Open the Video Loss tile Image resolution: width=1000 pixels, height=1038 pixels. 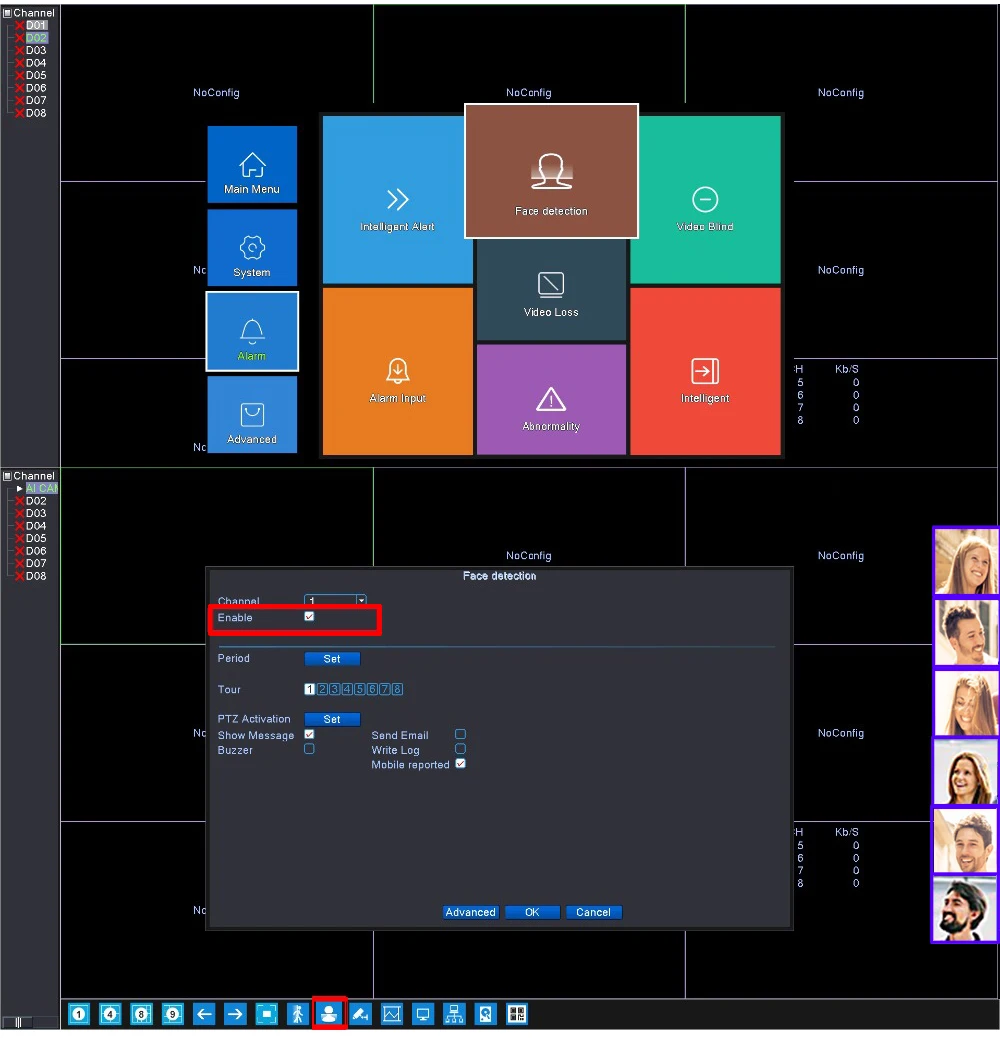(551, 290)
